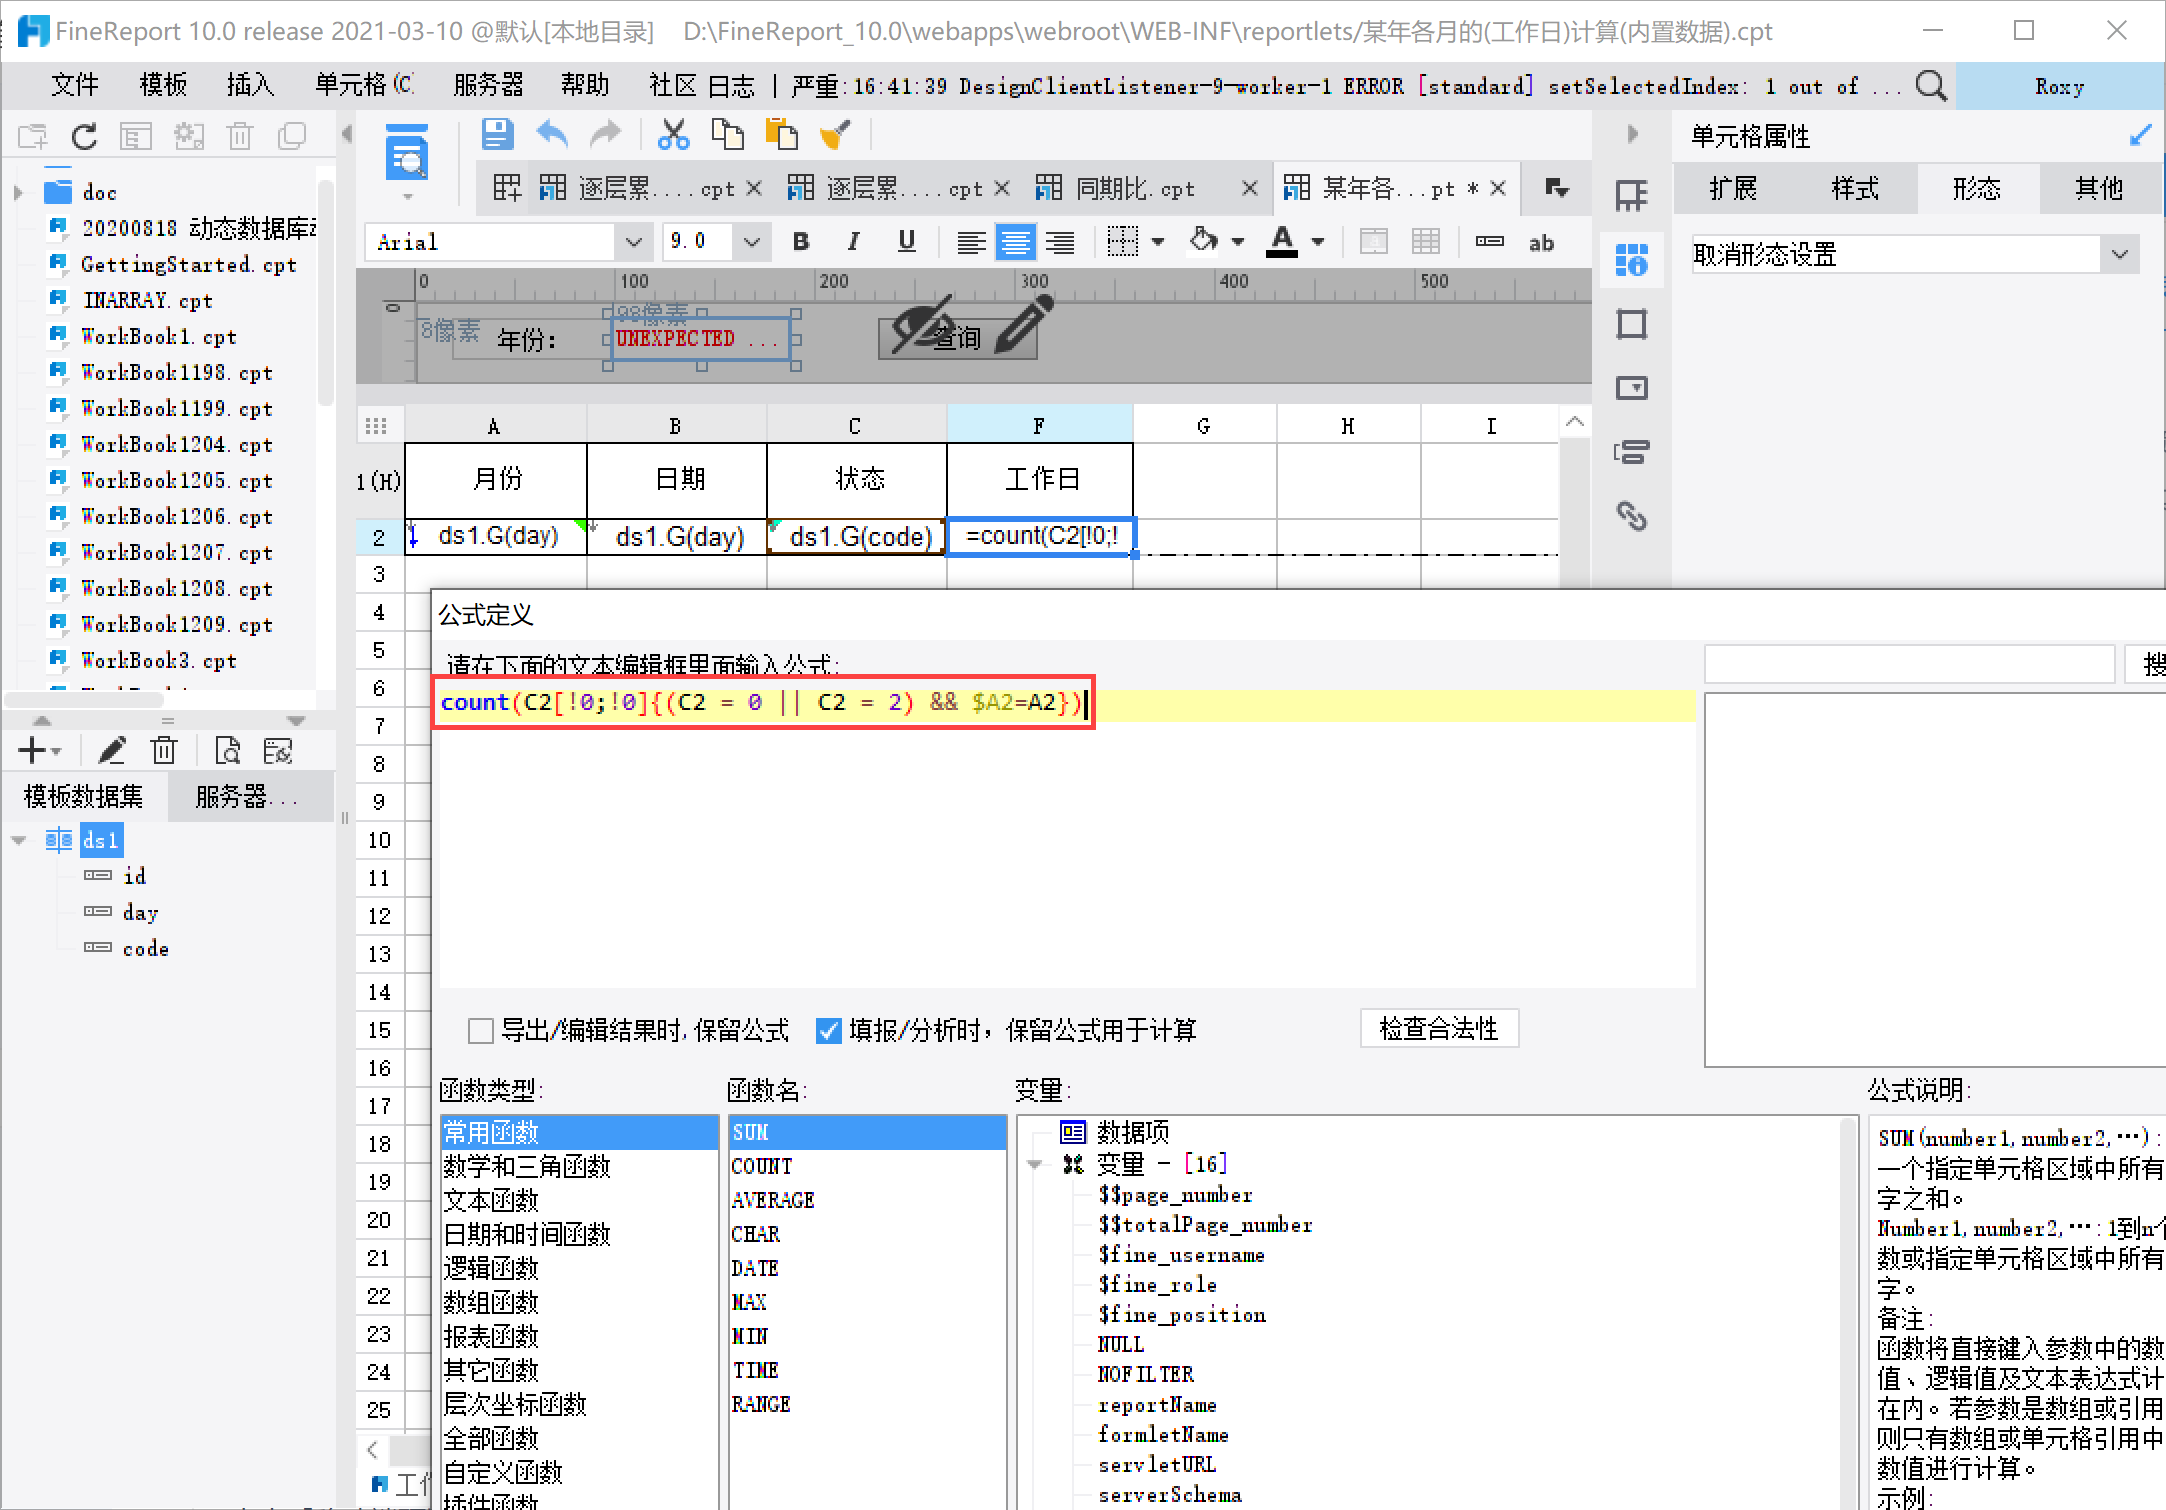2166x1510 pixels.
Task: Click the font color A swatch
Action: pyautogui.click(x=1282, y=242)
